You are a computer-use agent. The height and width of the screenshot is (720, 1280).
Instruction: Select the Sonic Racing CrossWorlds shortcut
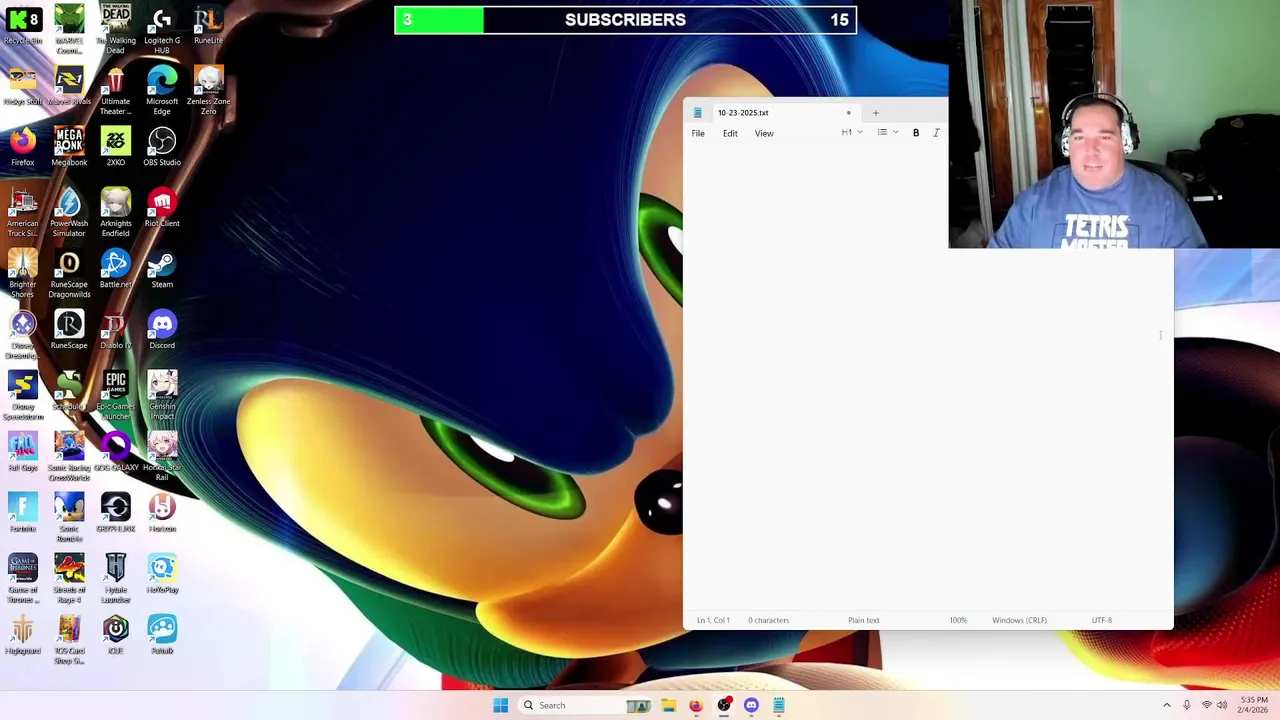[x=69, y=457]
